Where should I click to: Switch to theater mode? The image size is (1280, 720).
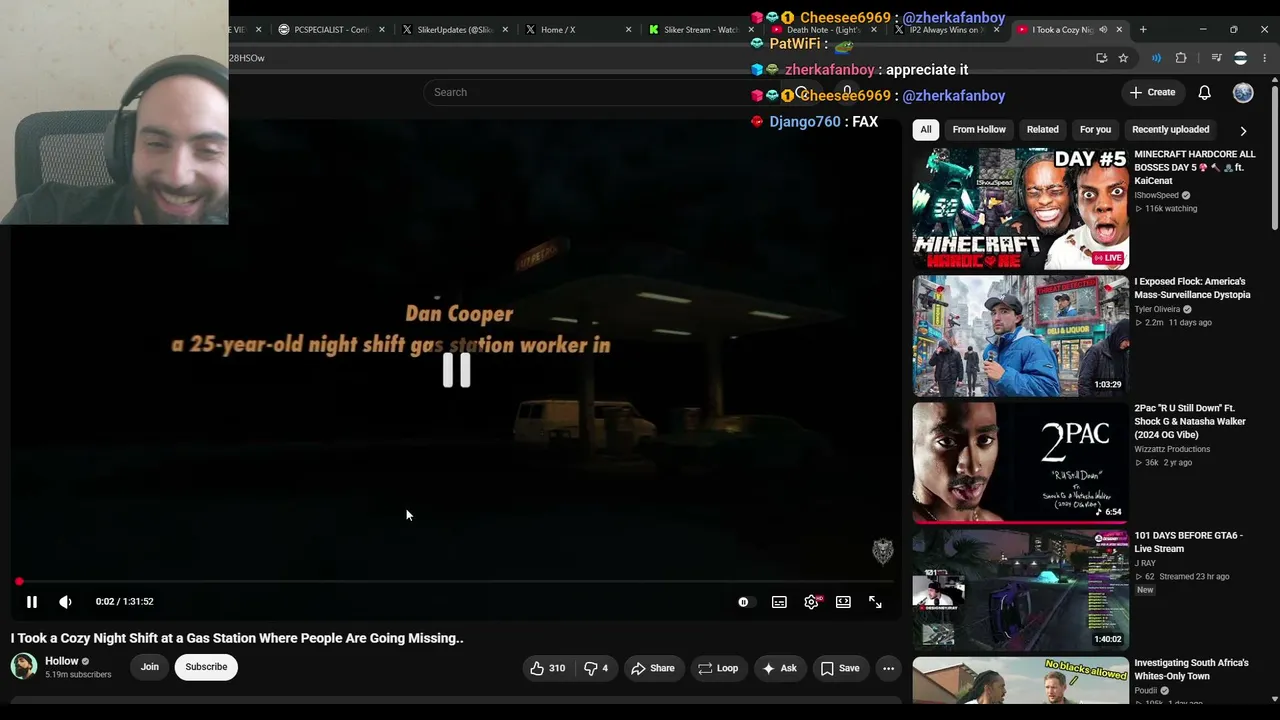(x=843, y=602)
